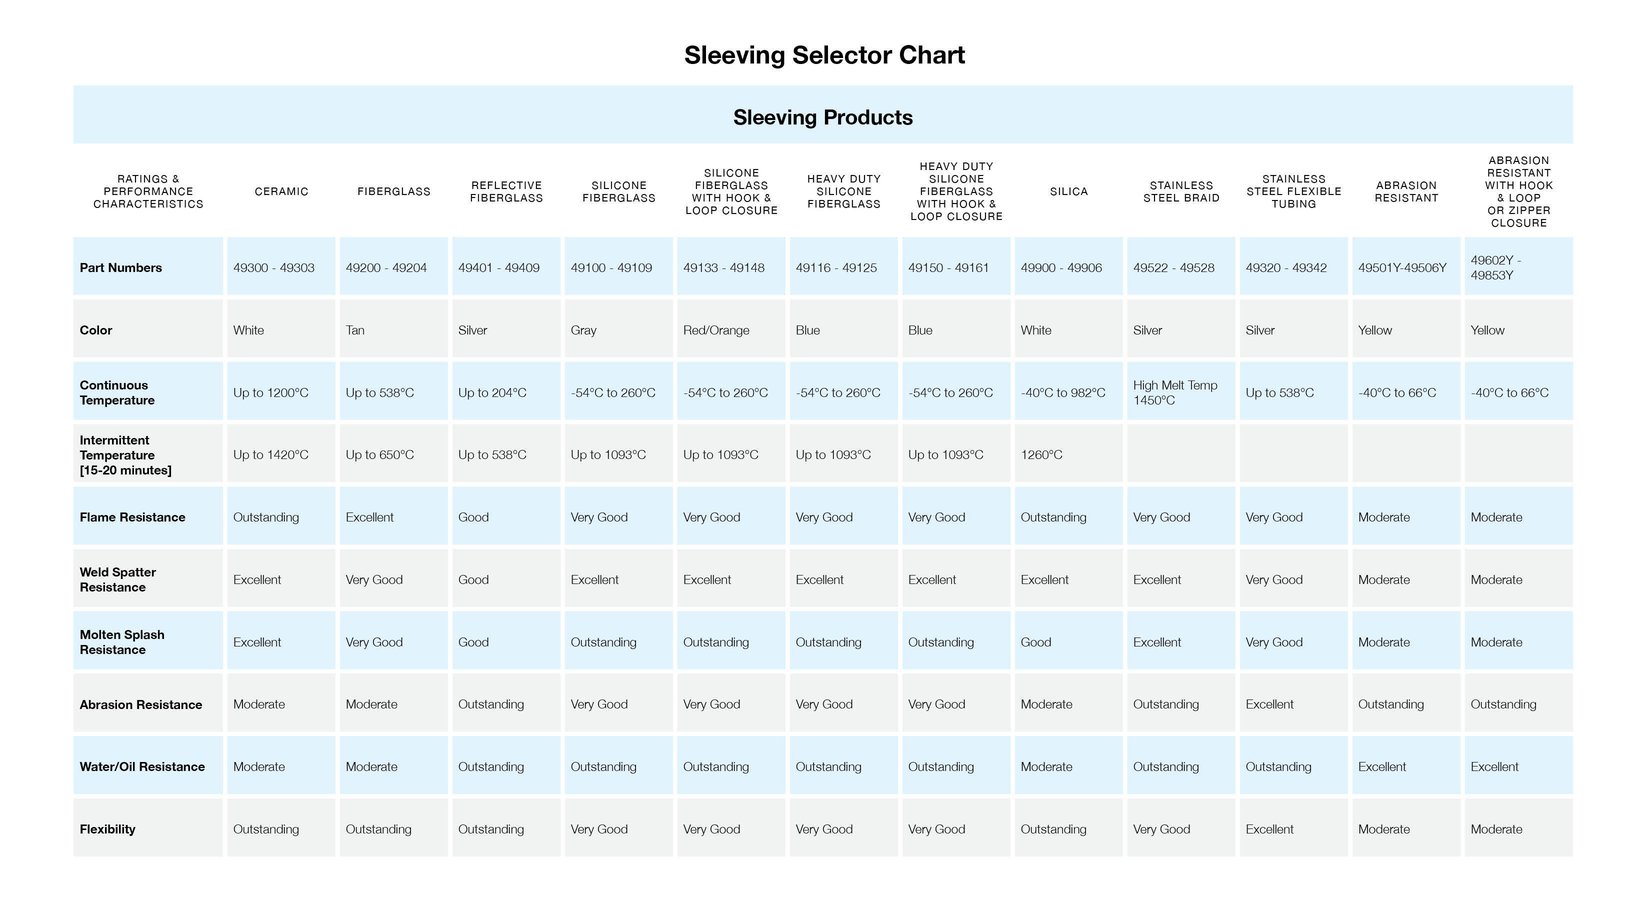
Task: Click part number cell 49300 - 49303
Action: click(274, 268)
